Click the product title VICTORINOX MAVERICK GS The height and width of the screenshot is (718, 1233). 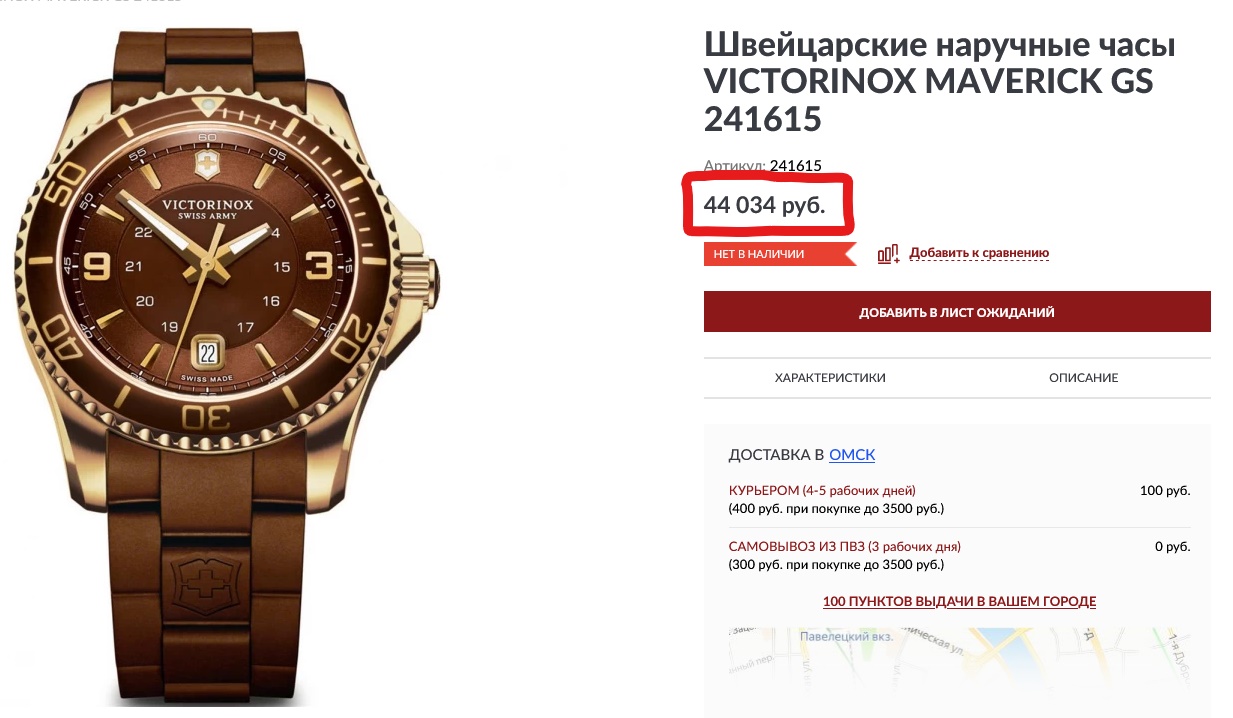point(929,82)
